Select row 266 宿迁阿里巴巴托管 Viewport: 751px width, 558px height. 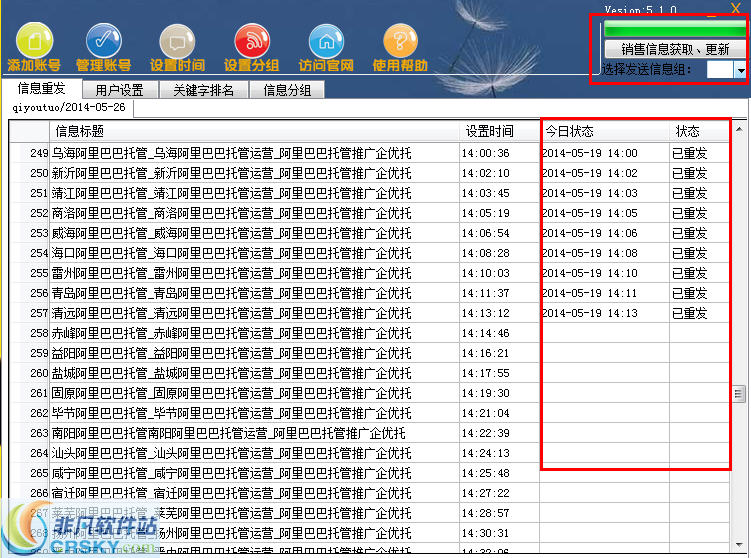coord(369,493)
